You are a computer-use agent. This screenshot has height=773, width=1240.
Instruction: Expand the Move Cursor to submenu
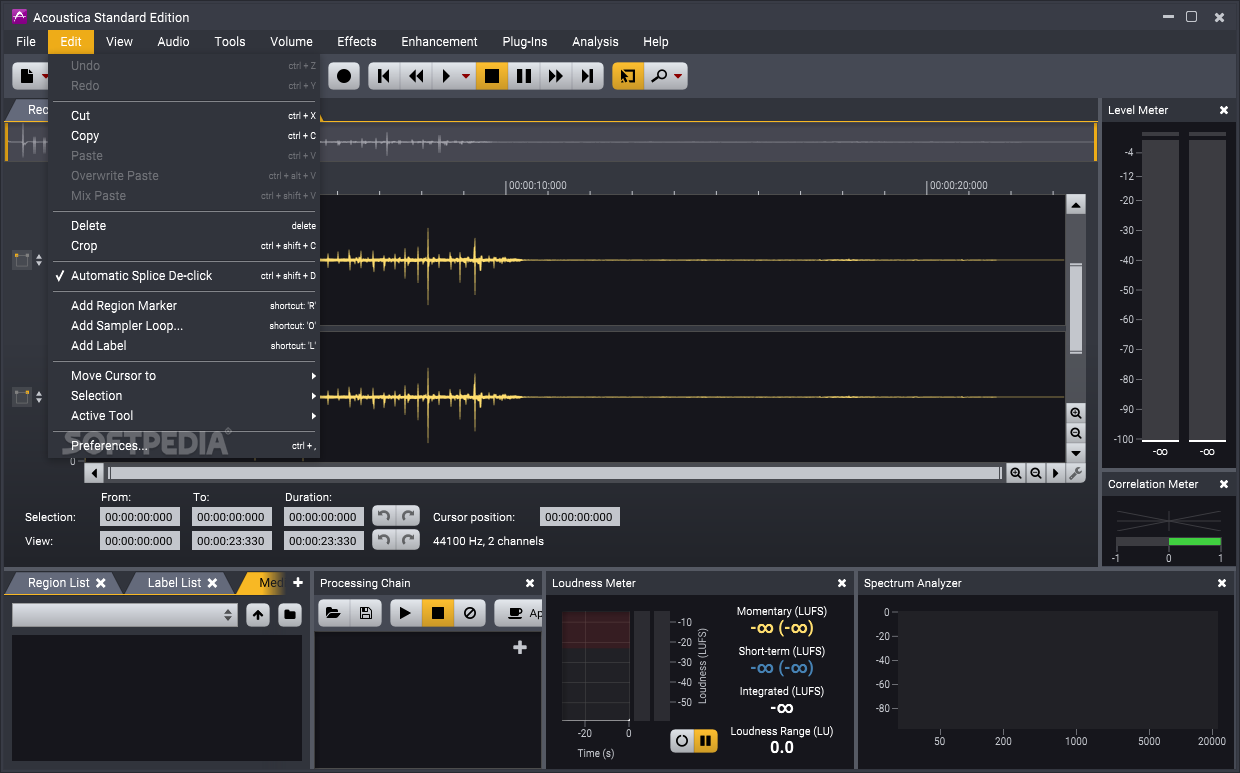tap(184, 376)
